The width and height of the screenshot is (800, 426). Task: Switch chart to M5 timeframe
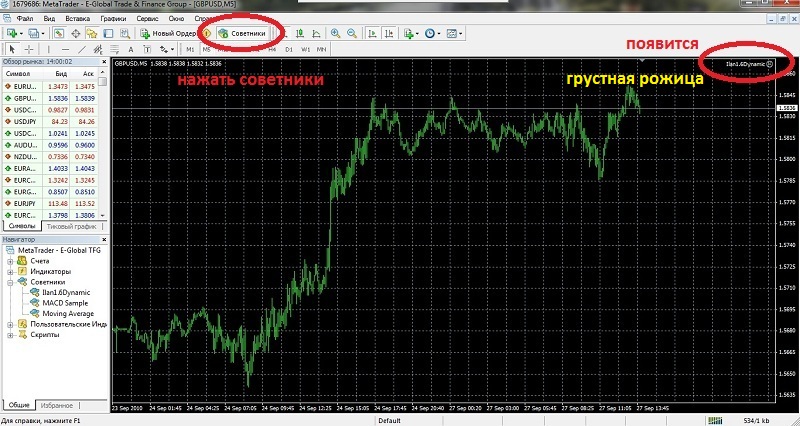206,49
